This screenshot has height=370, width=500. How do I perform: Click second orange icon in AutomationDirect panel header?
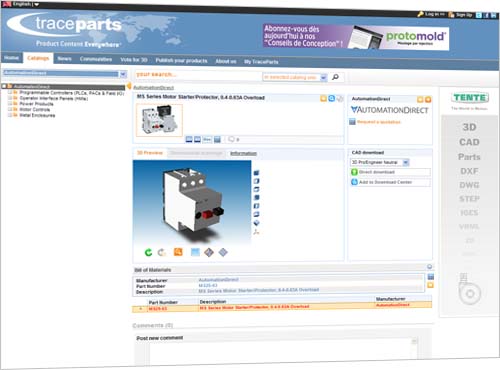click(428, 99)
